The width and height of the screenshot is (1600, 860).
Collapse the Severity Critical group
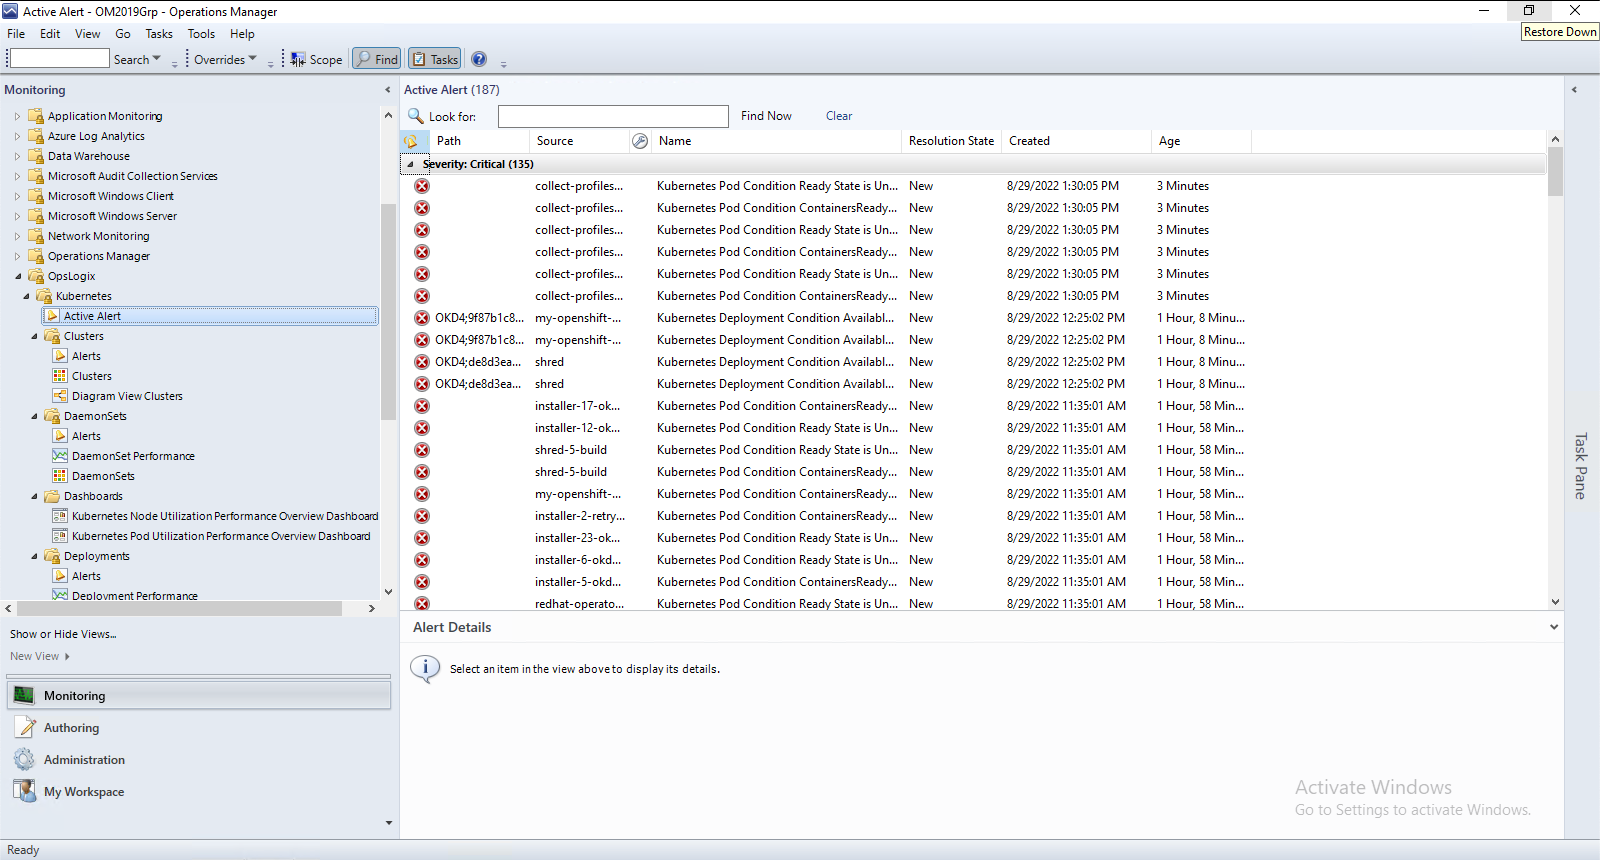tap(410, 164)
